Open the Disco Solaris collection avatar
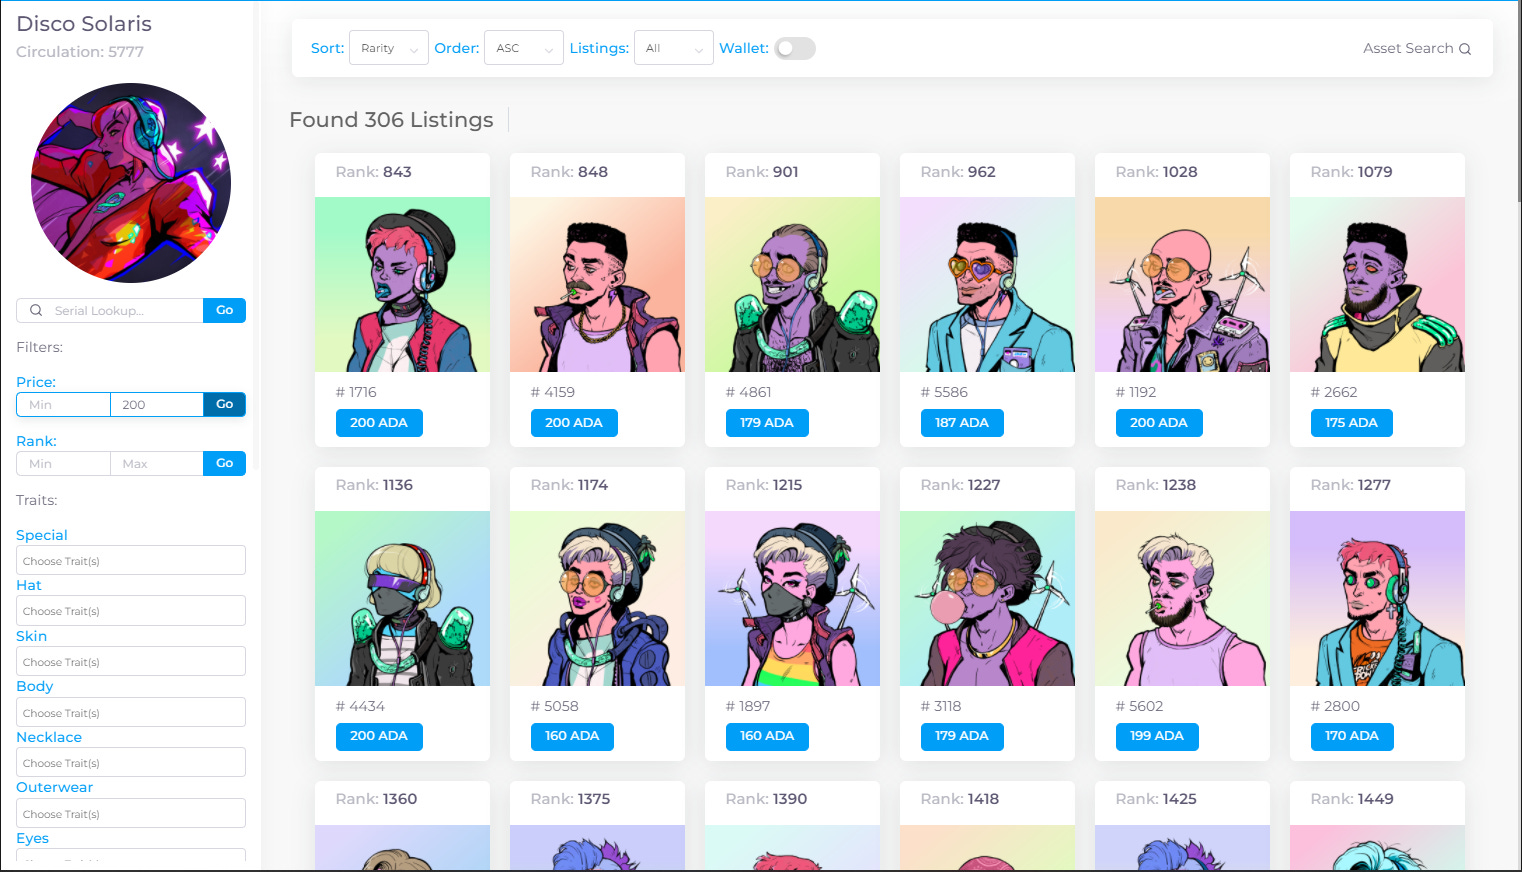The image size is (1522, 872). [x=131, y=183]
